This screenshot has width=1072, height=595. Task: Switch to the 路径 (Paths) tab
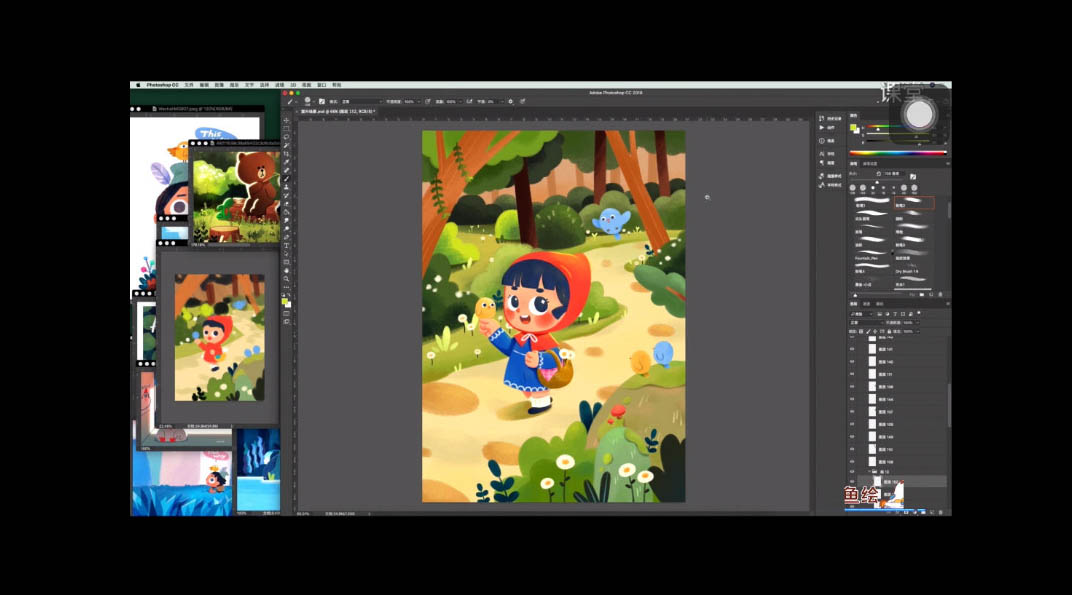tap(880, 304)
